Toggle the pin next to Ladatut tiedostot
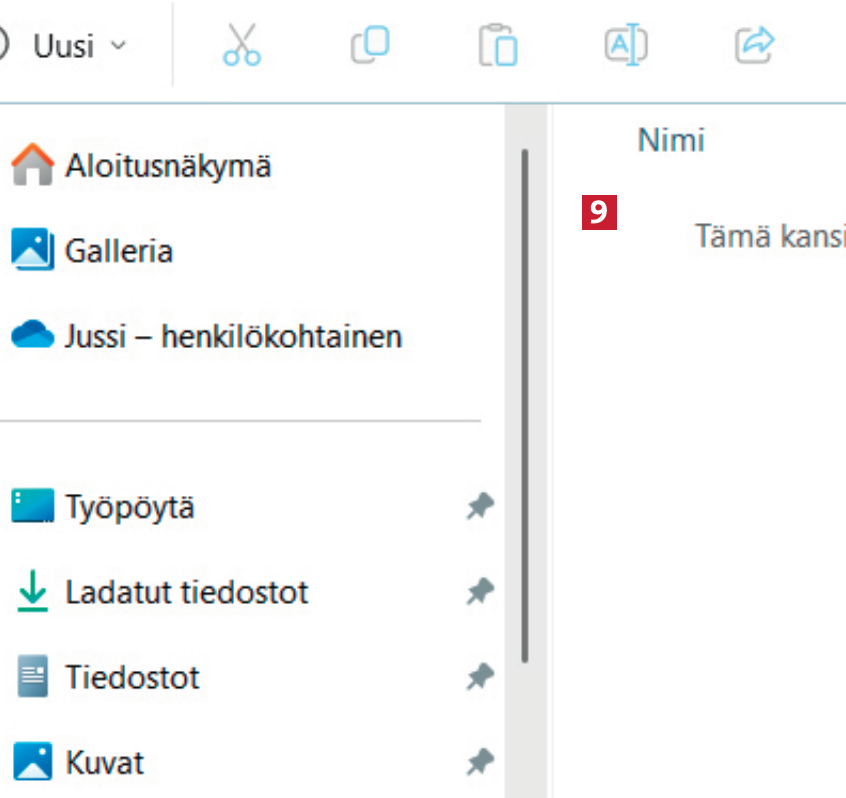The width and height of the screenshot is (846, 798). [480, 592]
